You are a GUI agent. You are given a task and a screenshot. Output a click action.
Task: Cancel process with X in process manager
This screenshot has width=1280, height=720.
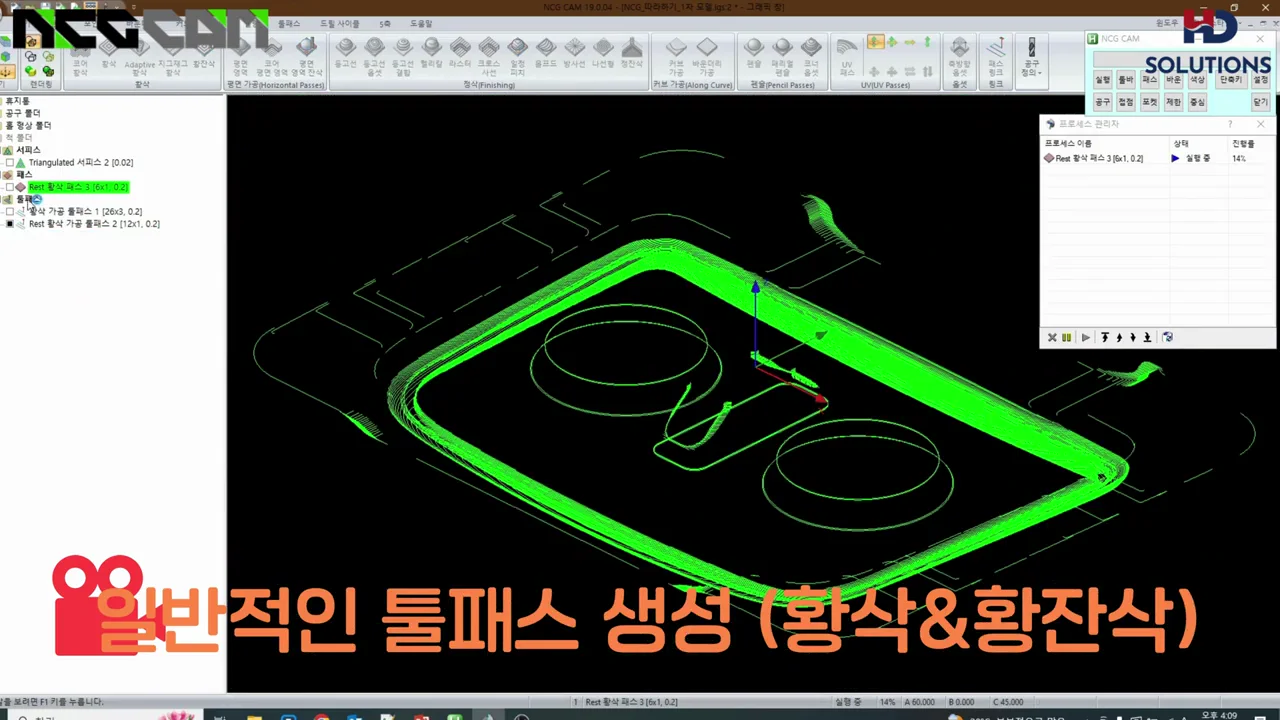(x=1052, y=337)
